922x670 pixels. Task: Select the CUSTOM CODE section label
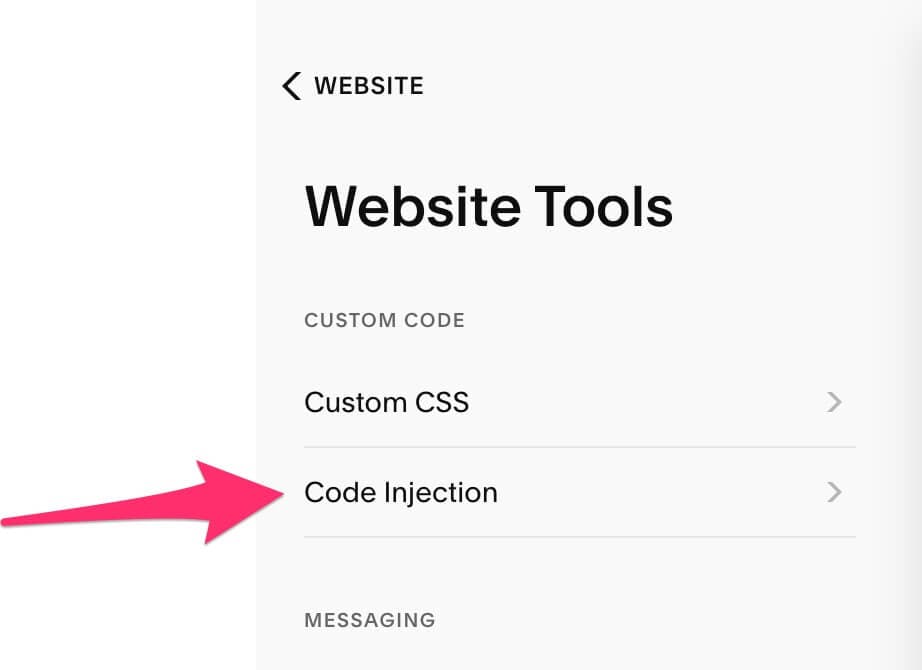coord(385,320)
